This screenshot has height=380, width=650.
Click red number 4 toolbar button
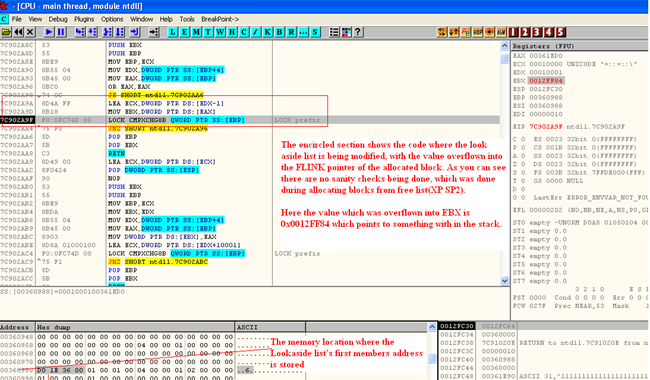(549, 32)
